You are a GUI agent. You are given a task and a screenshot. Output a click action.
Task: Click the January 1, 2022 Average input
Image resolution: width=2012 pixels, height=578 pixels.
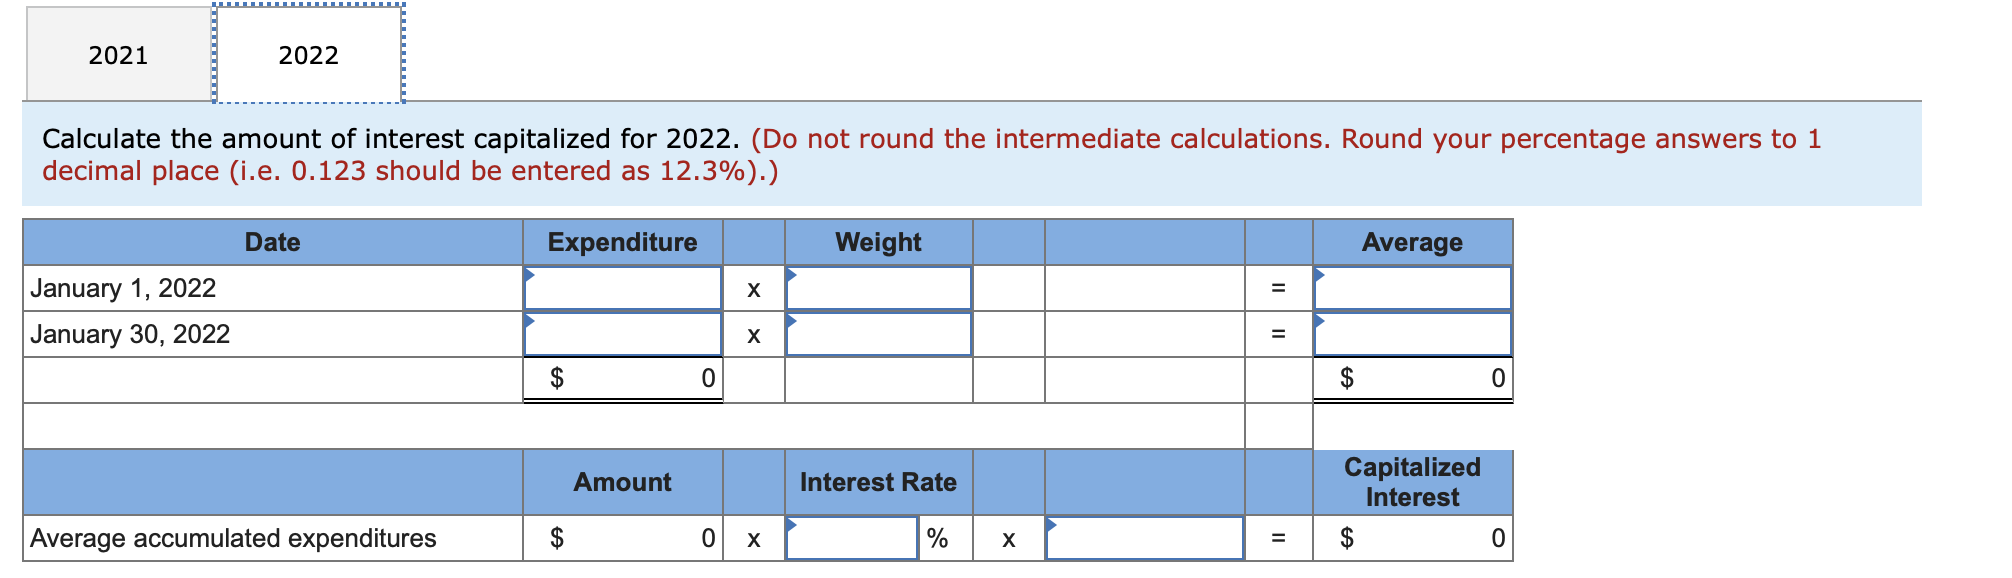pos(1413,288)
